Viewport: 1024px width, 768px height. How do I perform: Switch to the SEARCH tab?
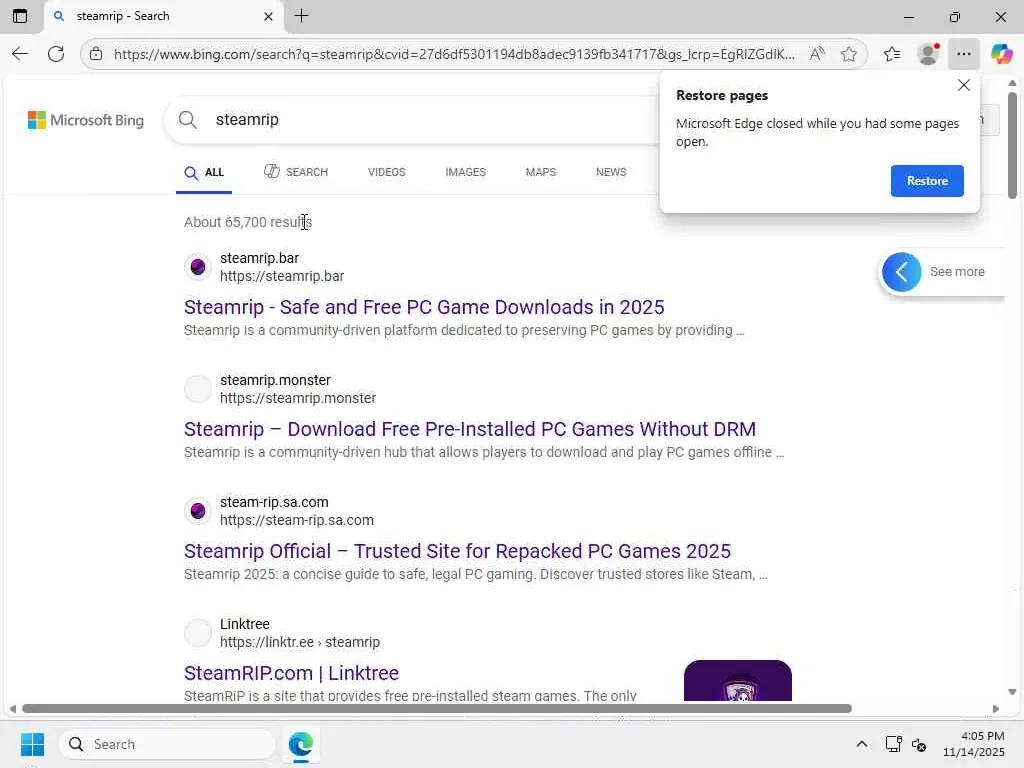tap(296, 172)
